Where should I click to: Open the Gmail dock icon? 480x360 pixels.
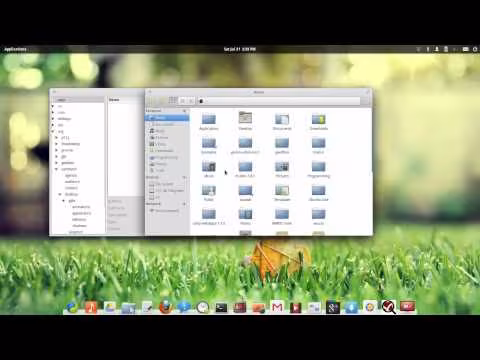[x=277, y=307]
